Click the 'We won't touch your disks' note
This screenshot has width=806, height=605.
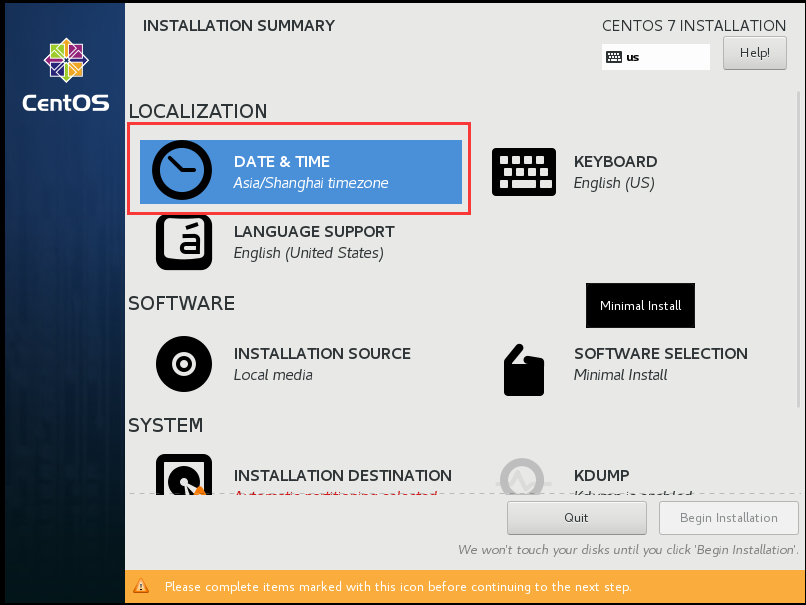click(629, 549)
